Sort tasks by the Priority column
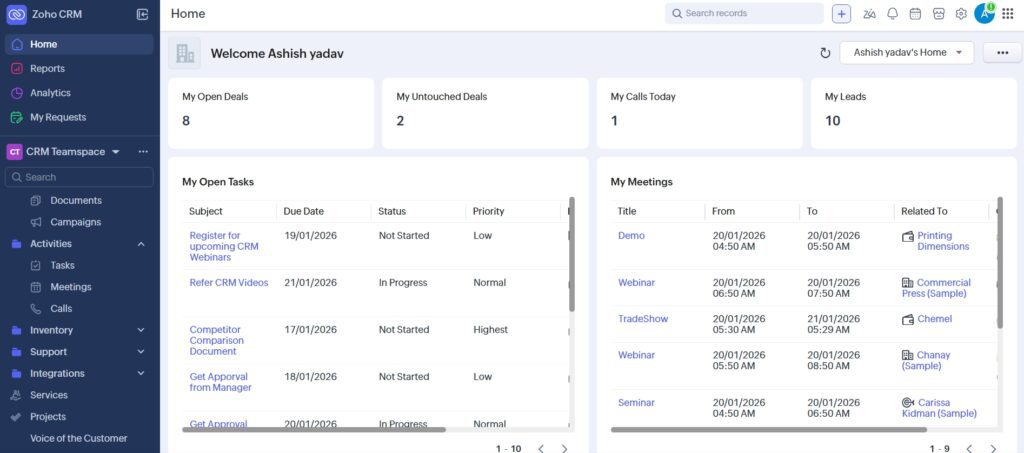 [x=488, y=211]
